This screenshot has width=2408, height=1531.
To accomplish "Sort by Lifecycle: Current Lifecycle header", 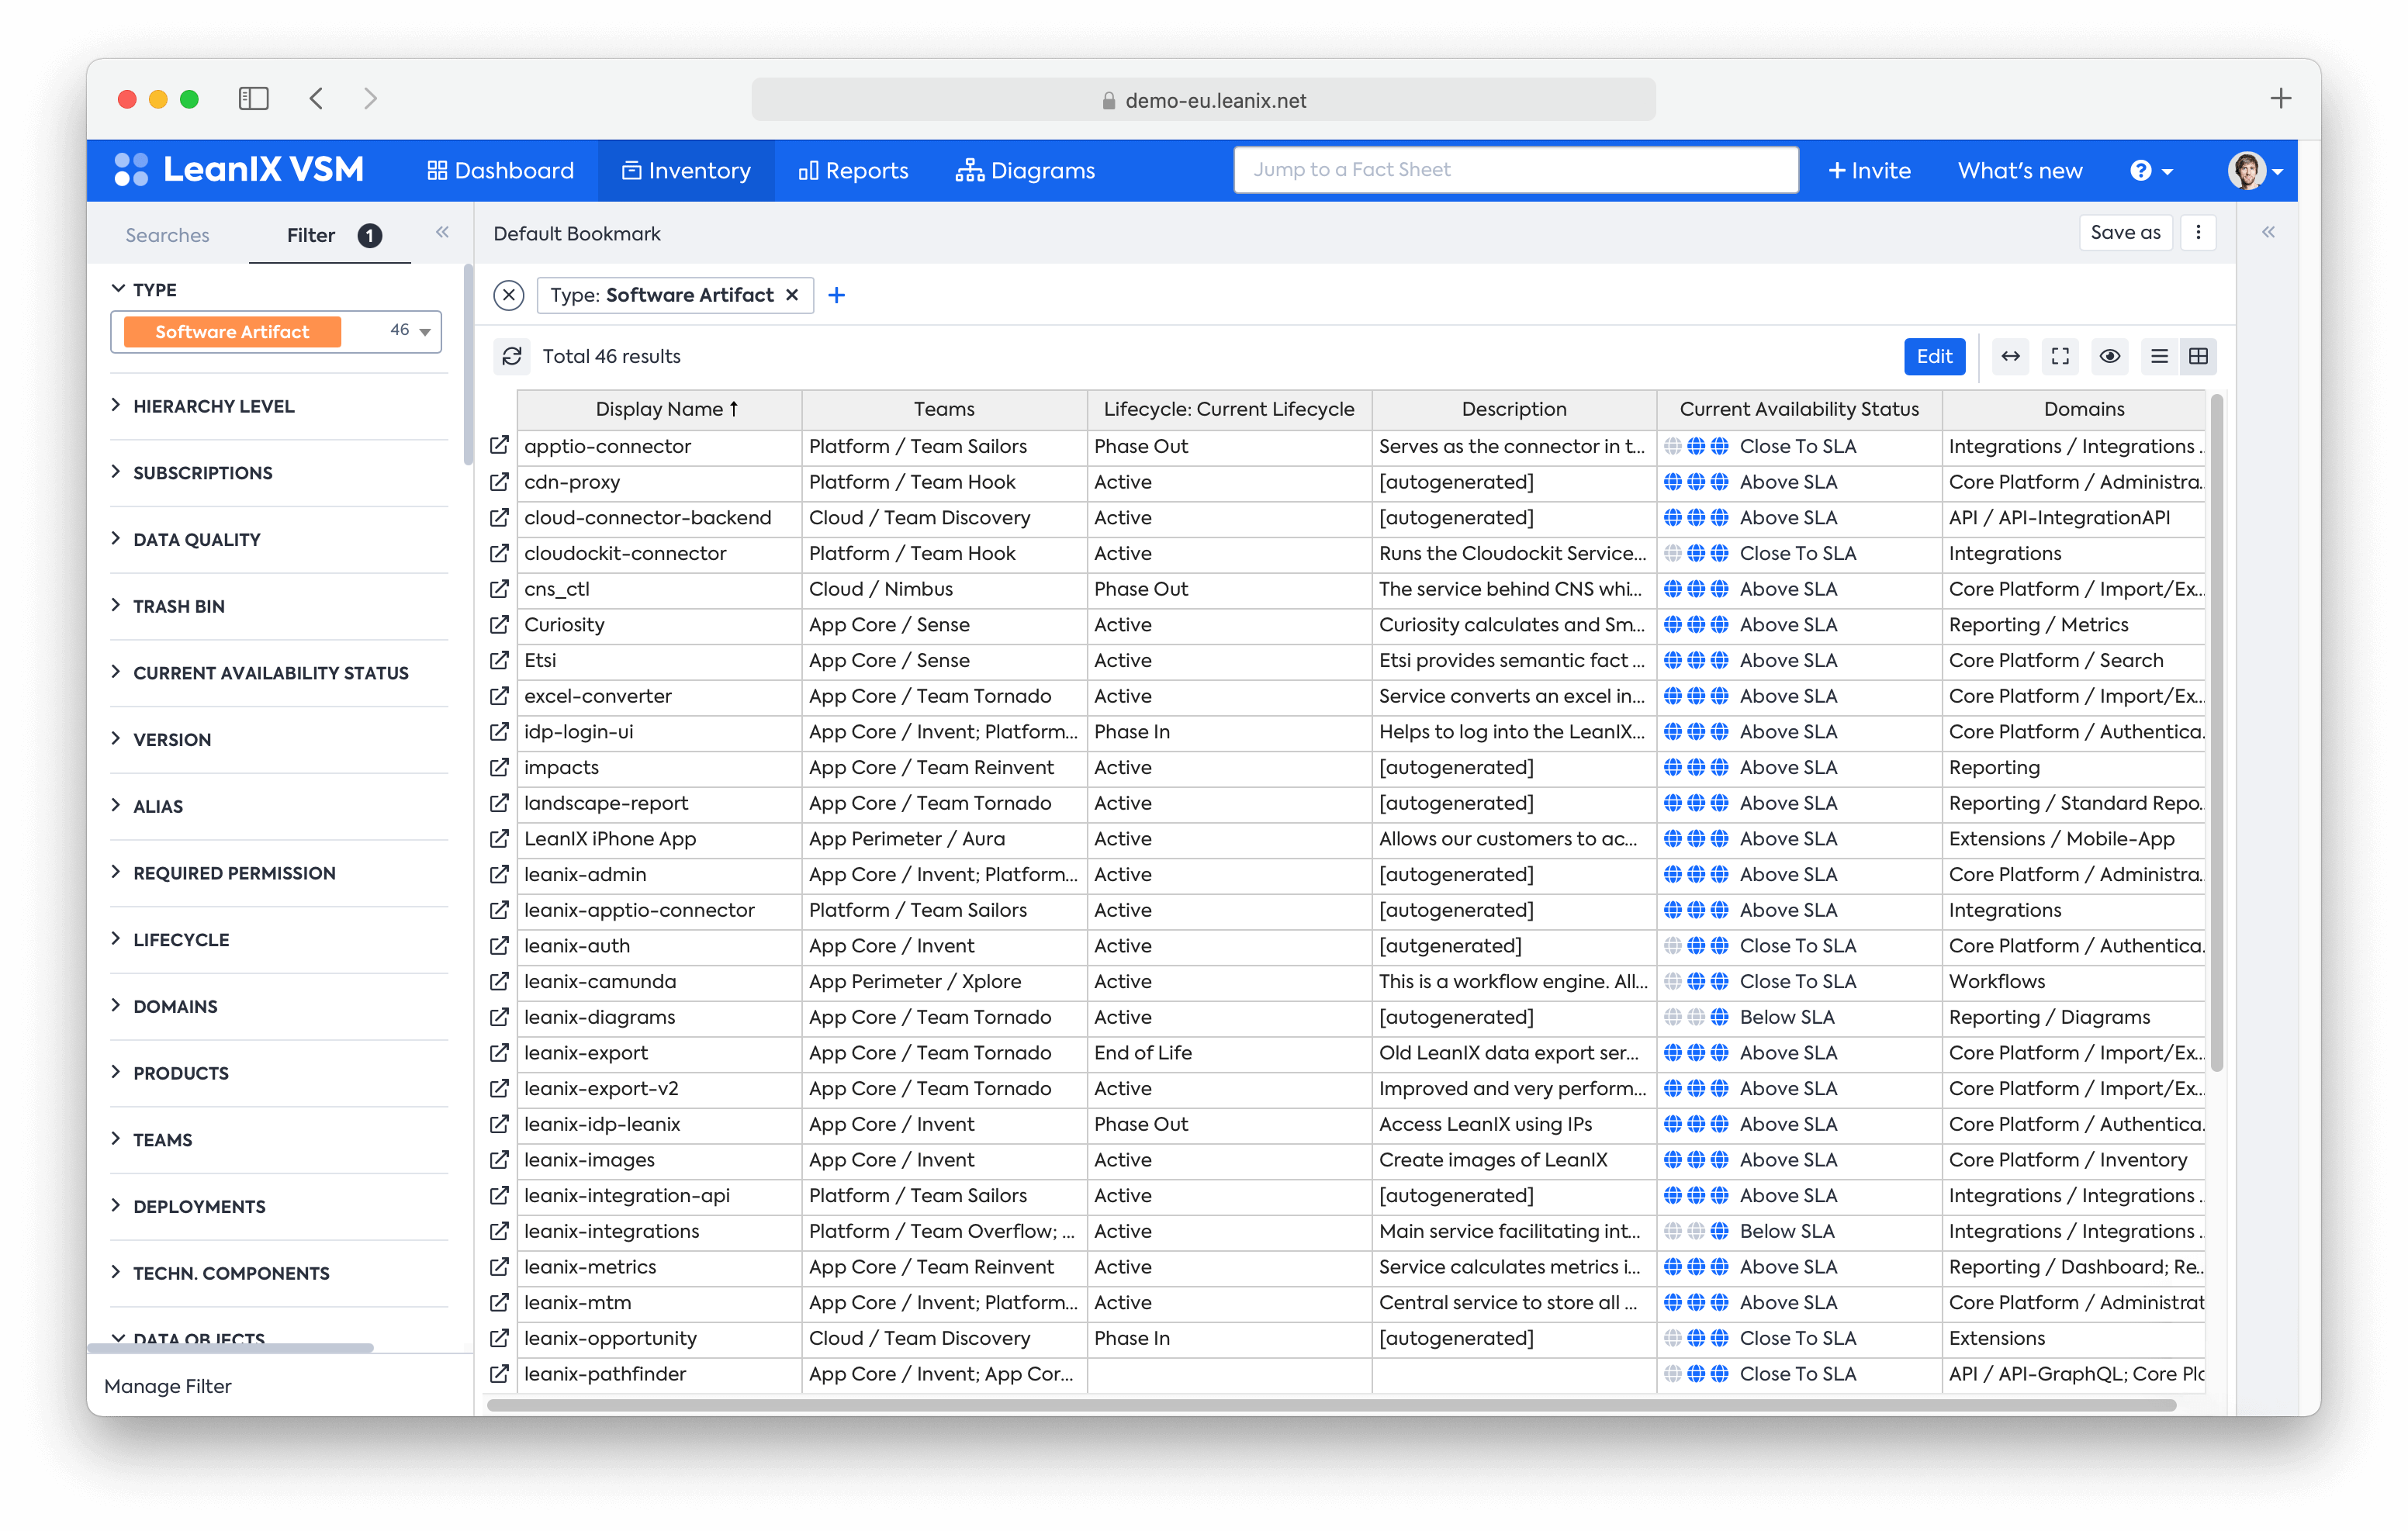I will (x=1229, y=409).
